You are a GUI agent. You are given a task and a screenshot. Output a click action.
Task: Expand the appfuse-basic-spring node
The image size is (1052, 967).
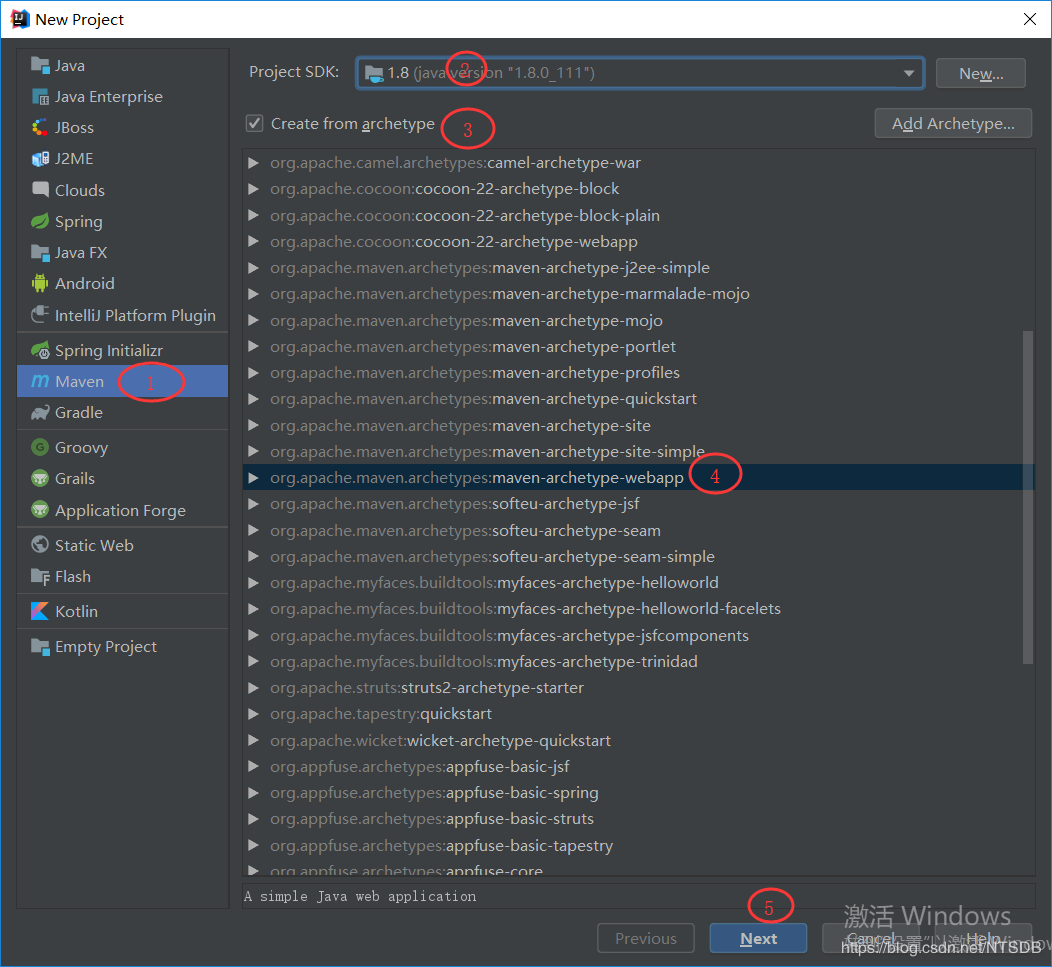[x=253, y=793]
